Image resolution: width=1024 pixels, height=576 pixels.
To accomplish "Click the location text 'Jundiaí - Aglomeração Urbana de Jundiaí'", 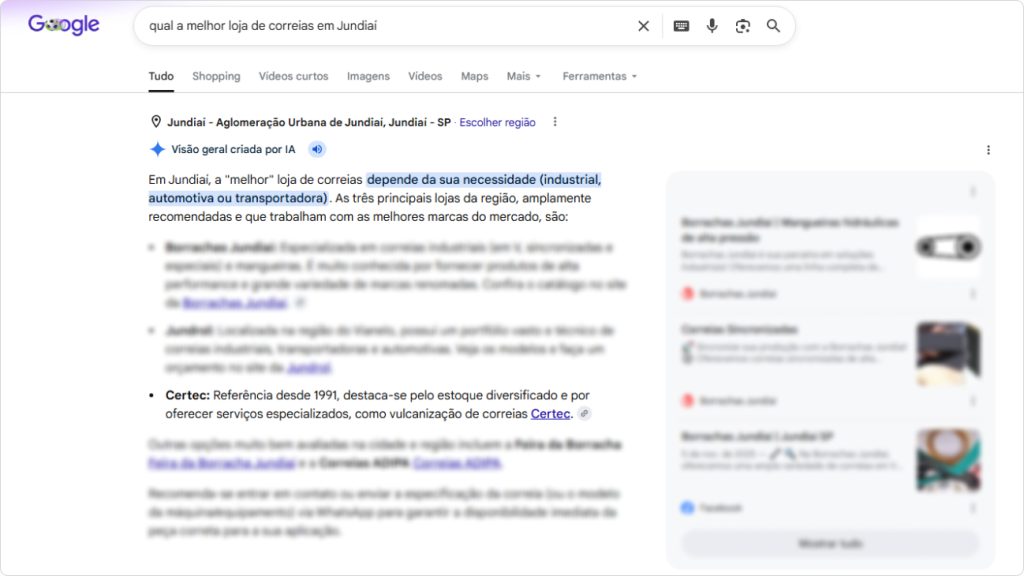I will coord(276,122).
